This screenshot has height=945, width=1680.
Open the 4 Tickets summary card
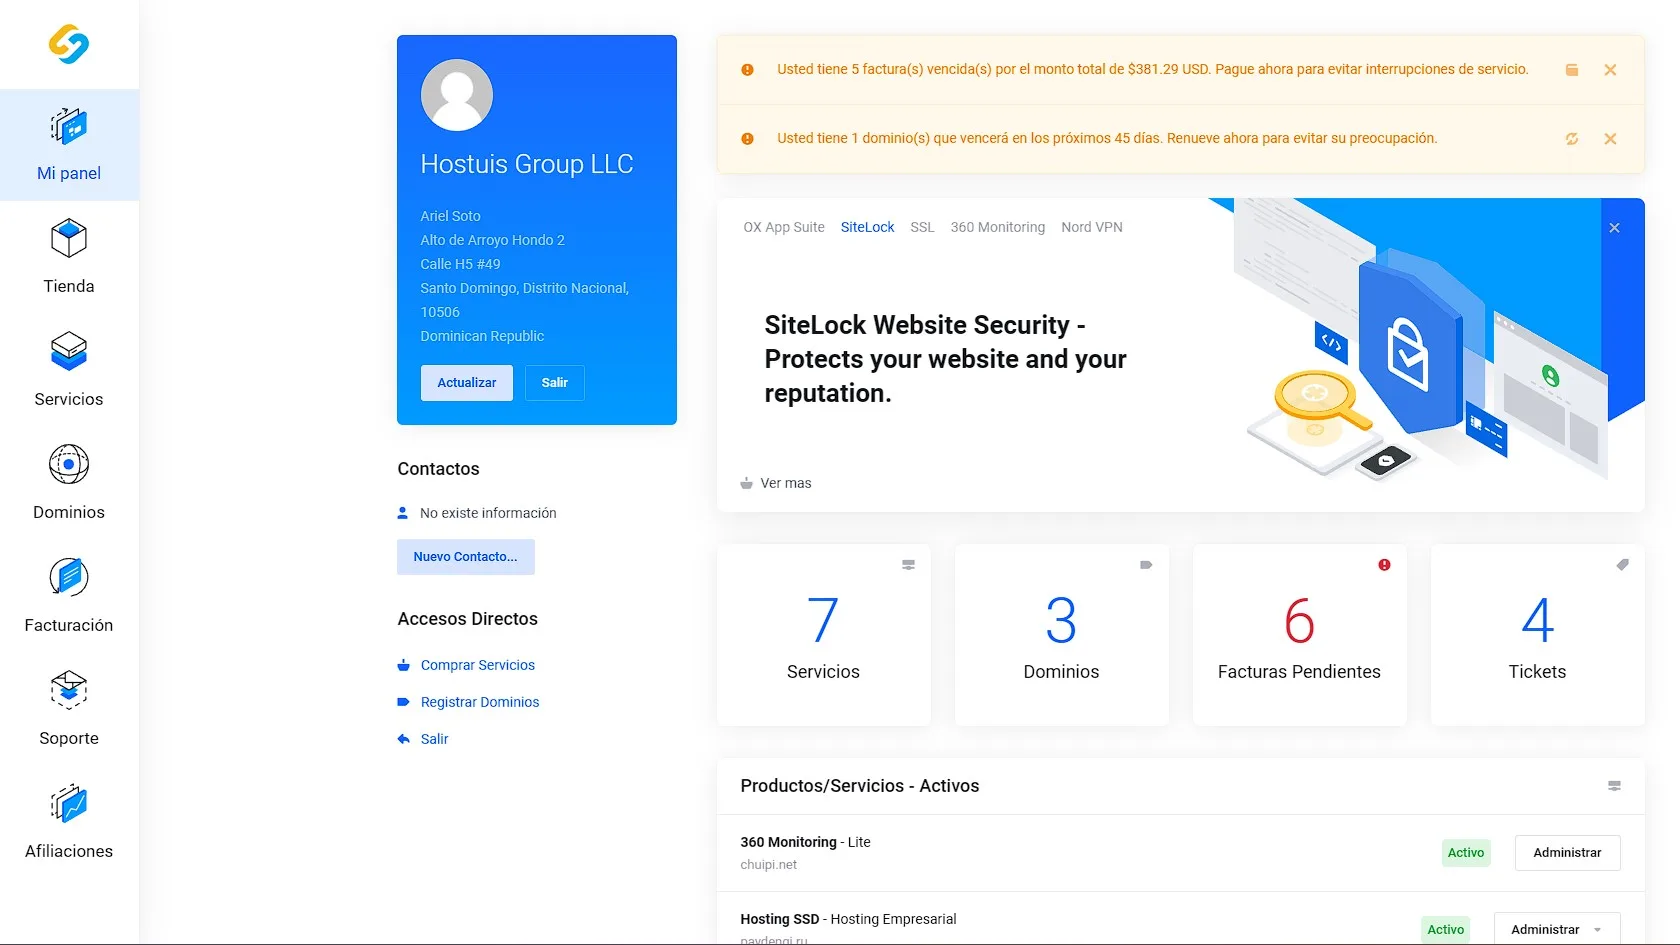(1537, 635)
